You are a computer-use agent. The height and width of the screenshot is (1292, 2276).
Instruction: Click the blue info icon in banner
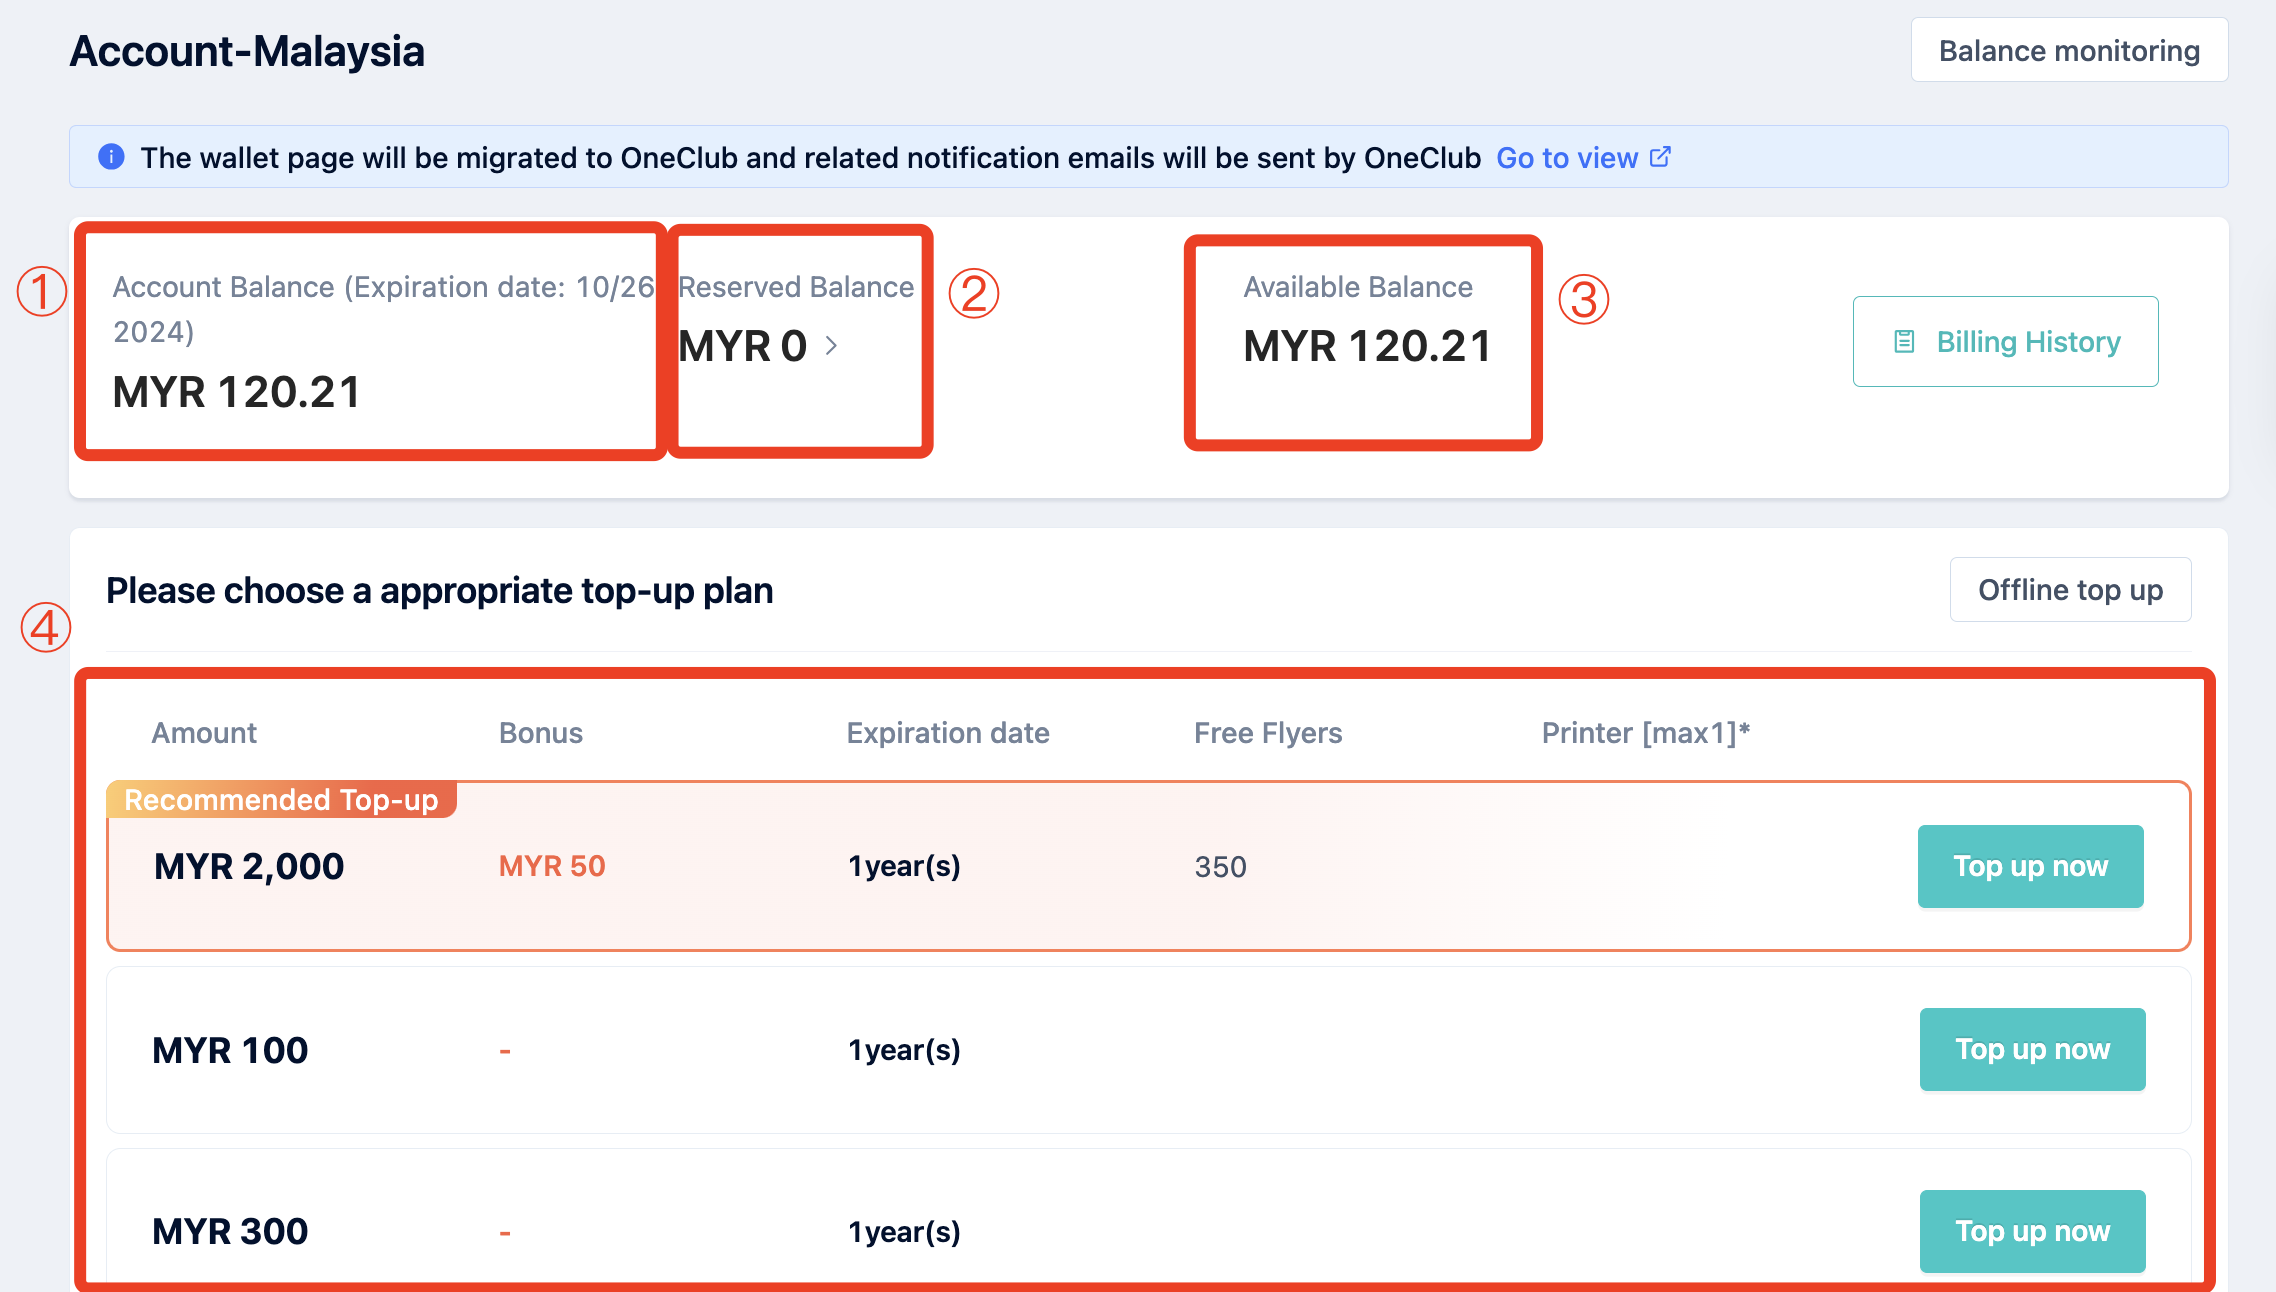pos(111,157)
